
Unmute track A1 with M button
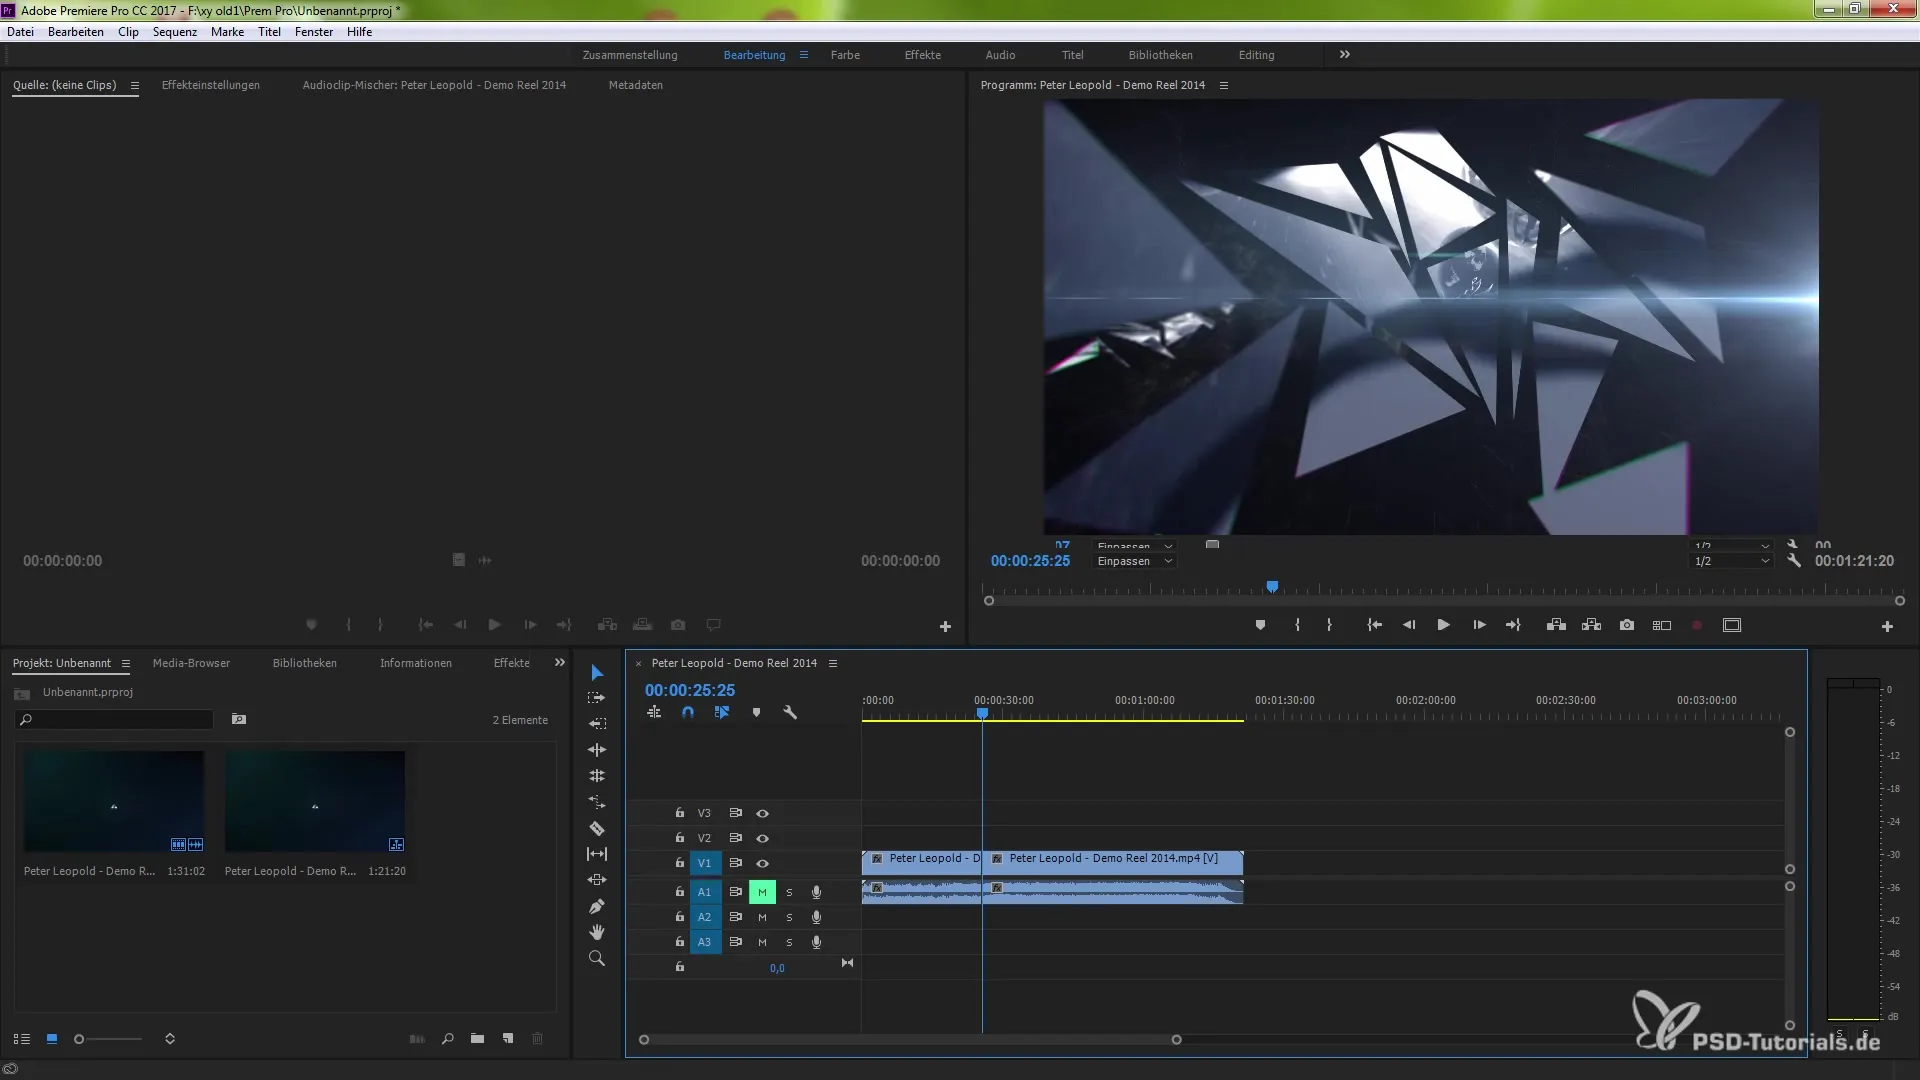(x=762, y=892)
